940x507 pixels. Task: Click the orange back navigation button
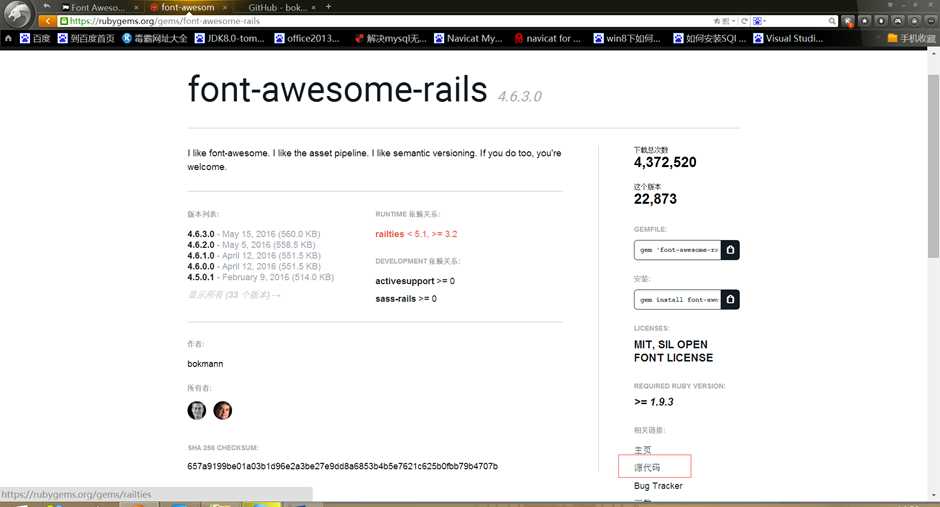click(47, 21)
